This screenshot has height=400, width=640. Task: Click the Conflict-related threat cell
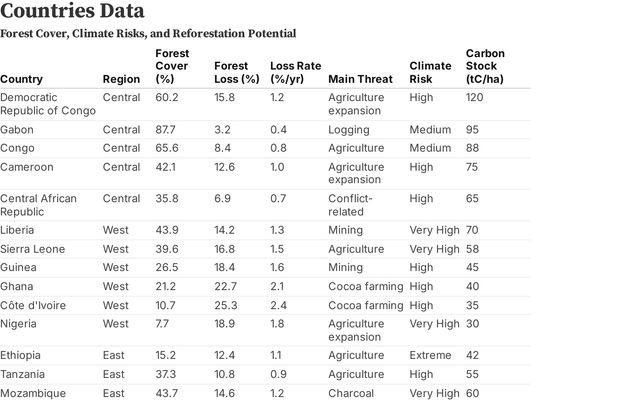point(349,205)
